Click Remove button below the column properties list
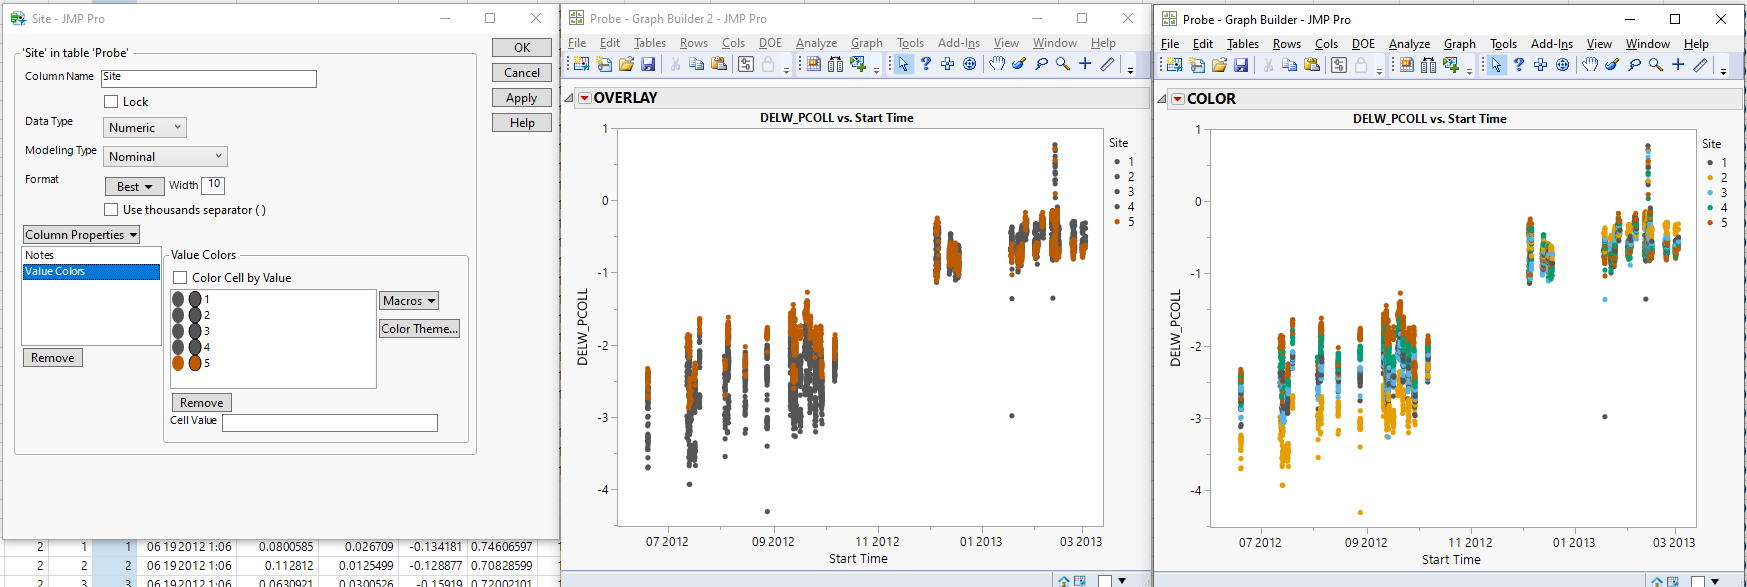The height and width of the screenshot is (587, 1747). (x=53, y=358)
